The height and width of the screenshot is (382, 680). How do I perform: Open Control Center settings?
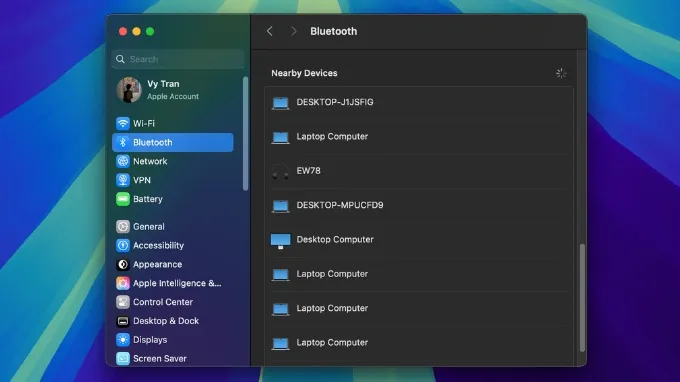coord(173,302)
